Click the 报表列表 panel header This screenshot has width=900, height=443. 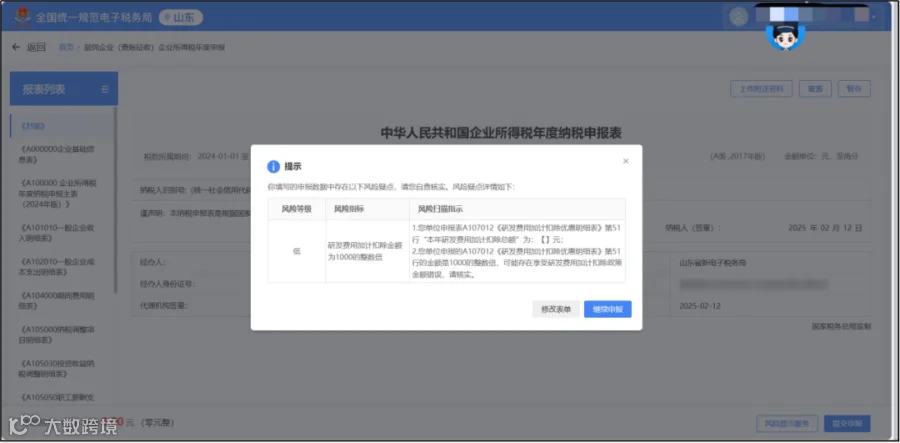coord(64,89)
